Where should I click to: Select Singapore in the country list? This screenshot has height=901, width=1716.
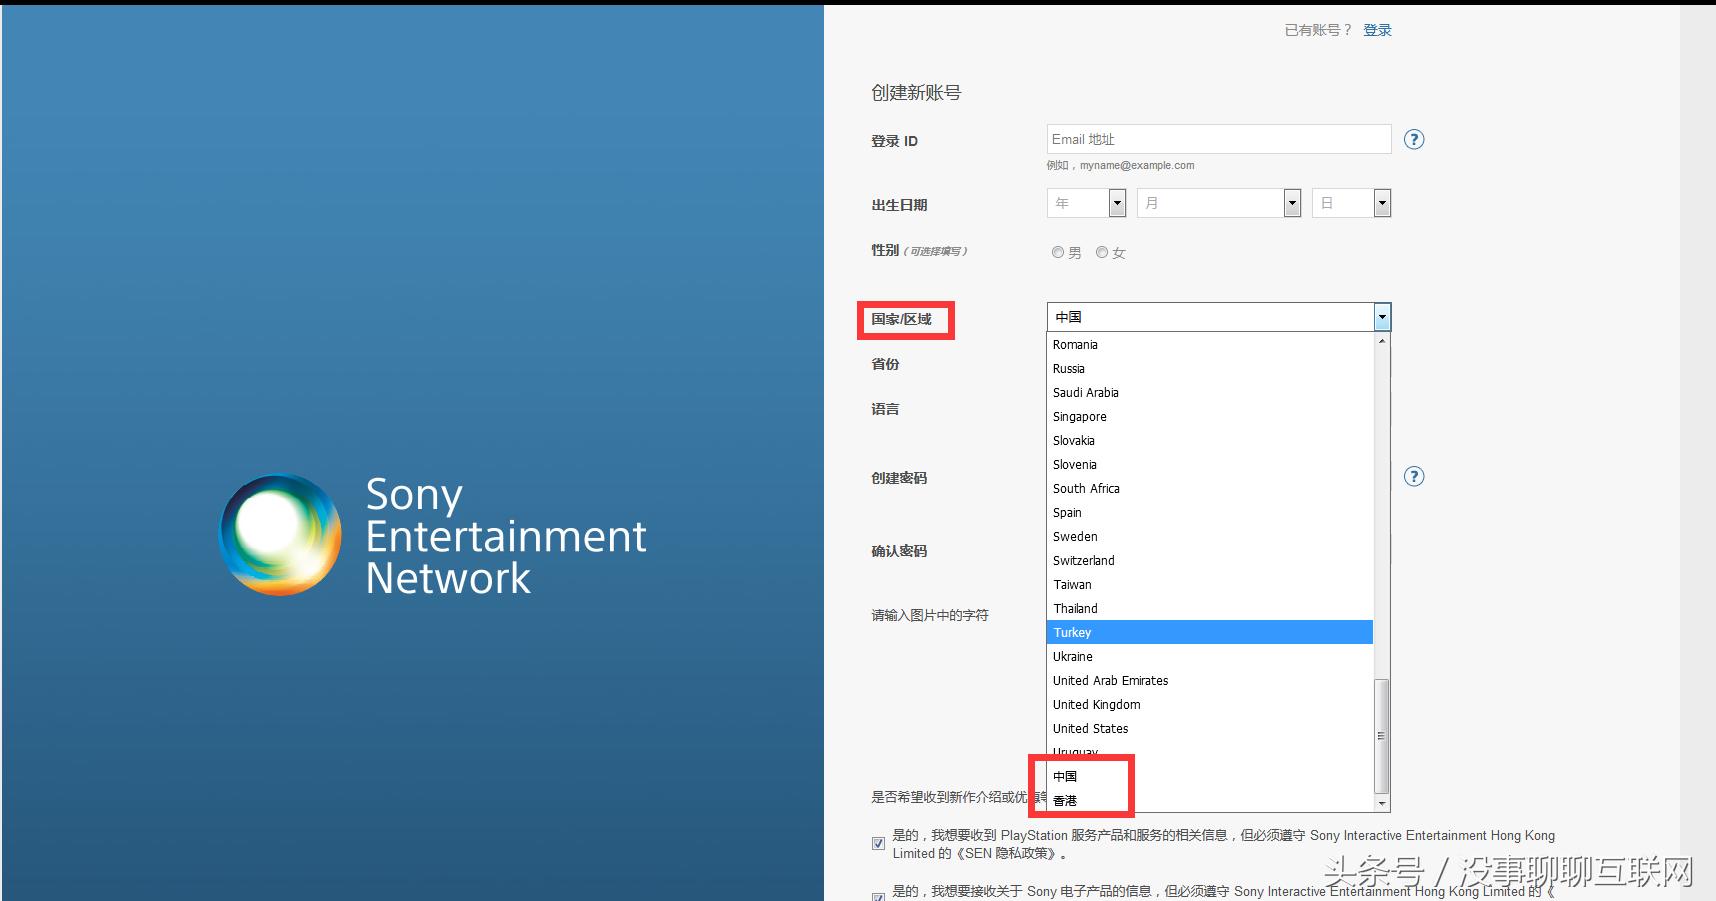(x=1080, y=416)
